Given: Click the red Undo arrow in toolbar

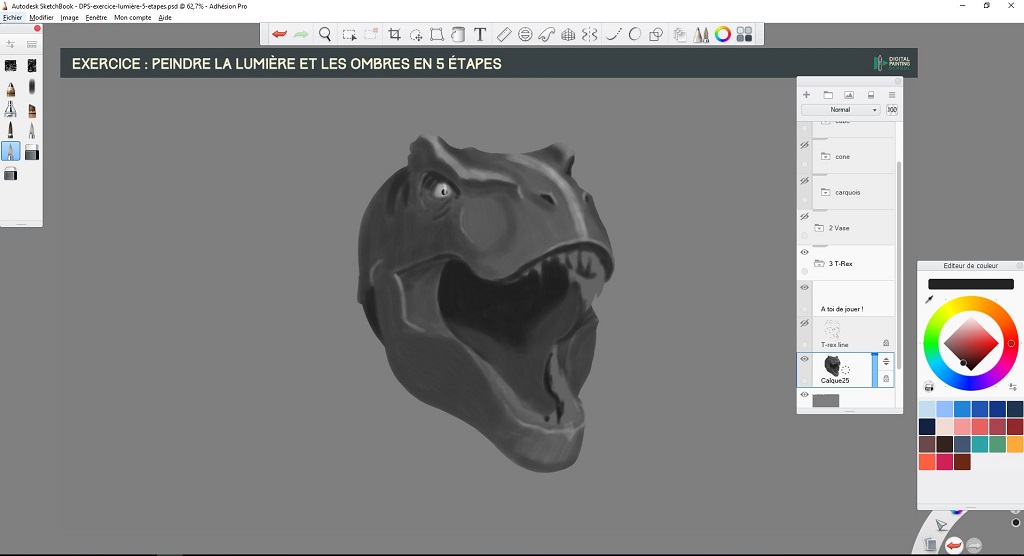Looking at the screenshot, I should coord(280,35).
